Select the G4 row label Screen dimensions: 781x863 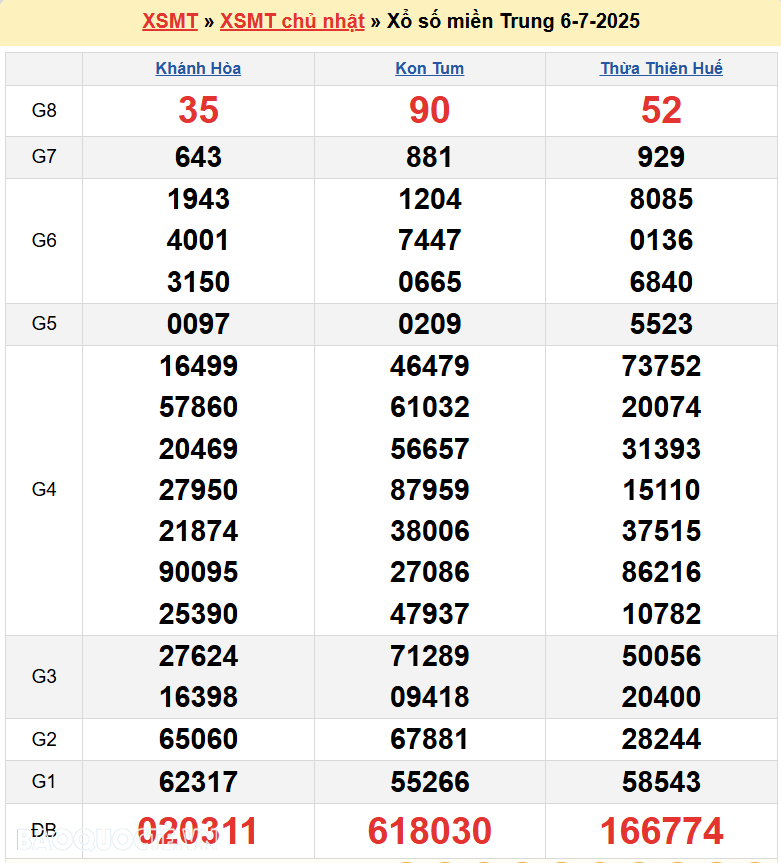(44, 490)
